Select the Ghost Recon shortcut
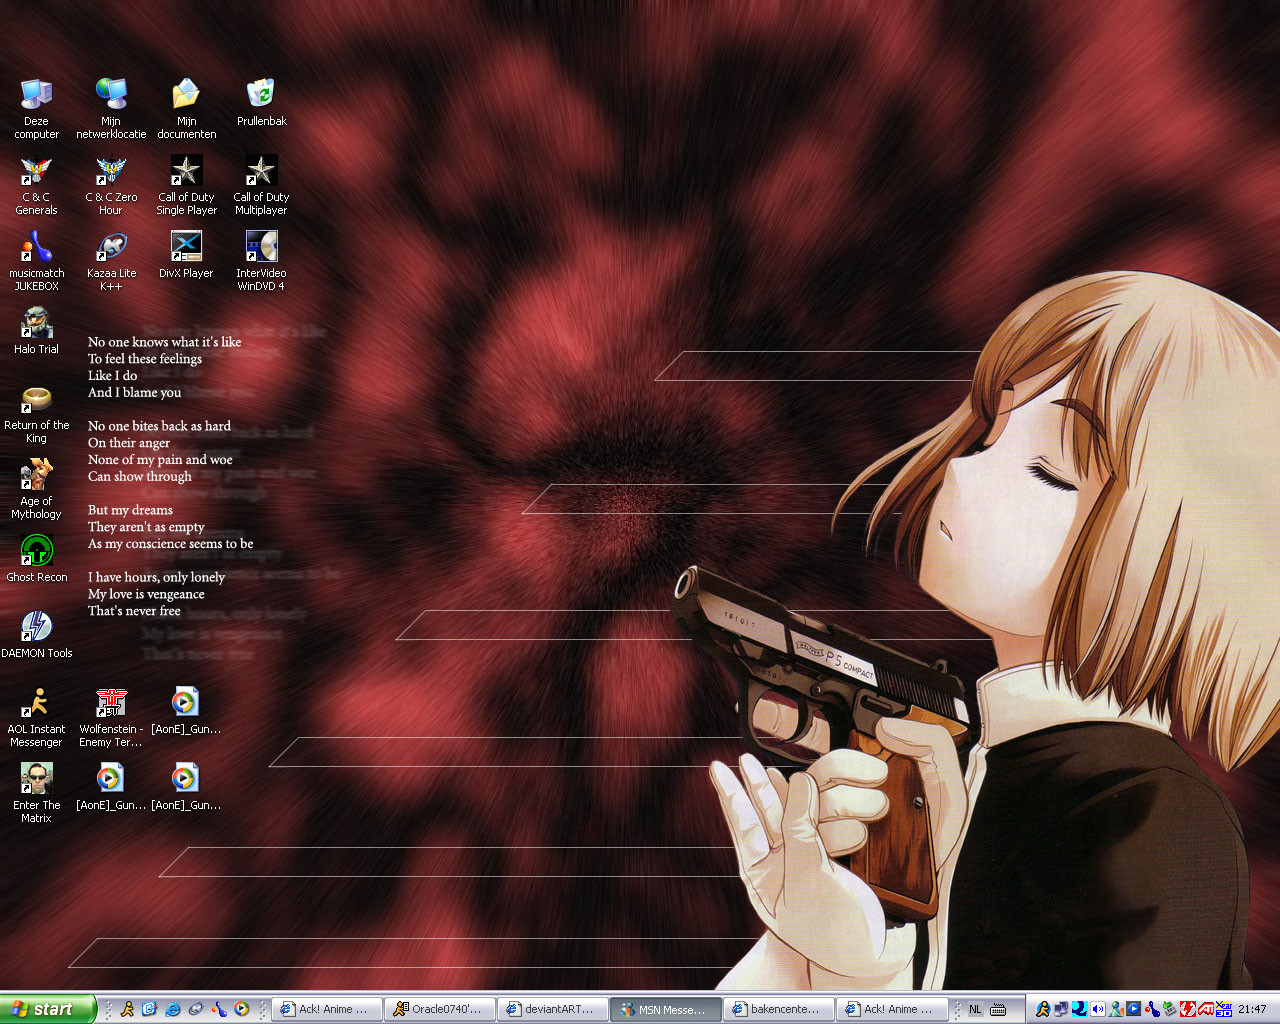The height and width of the screenshot is (1024, 1280). 37,558
